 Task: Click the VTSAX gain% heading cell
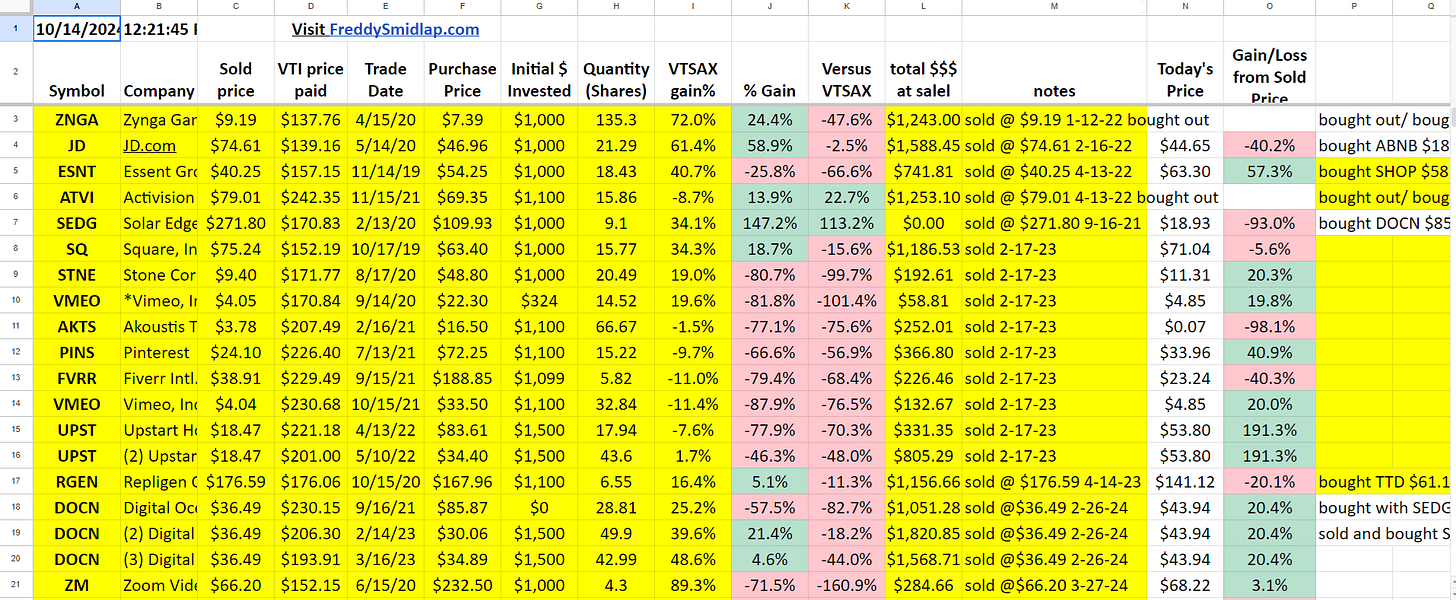click(x=693, y=73)
